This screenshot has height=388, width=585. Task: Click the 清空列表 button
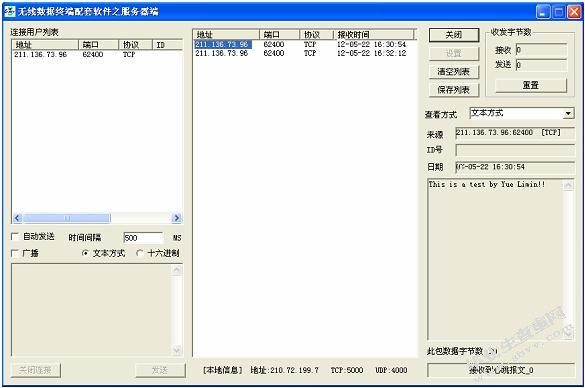tap(454, 71)
